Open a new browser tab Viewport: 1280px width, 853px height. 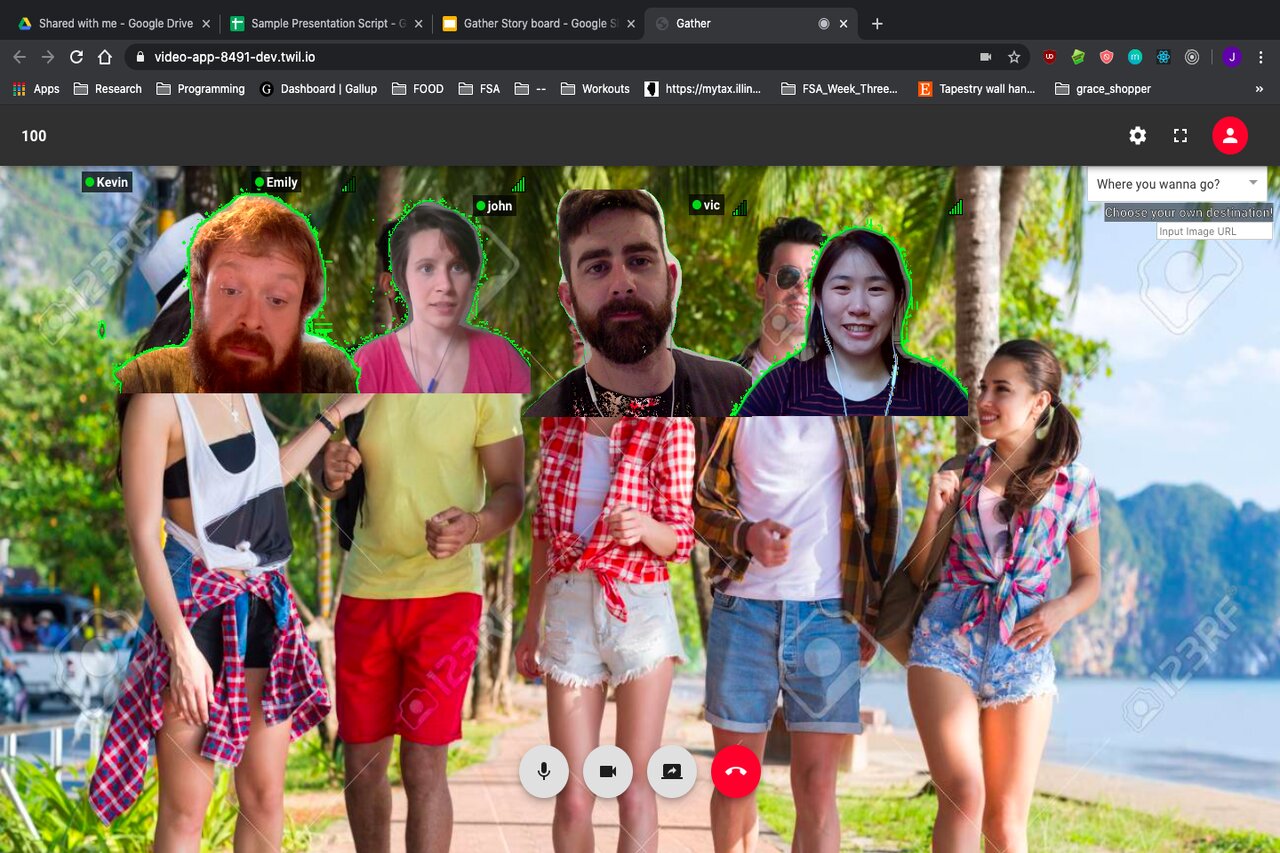(877, 23)
